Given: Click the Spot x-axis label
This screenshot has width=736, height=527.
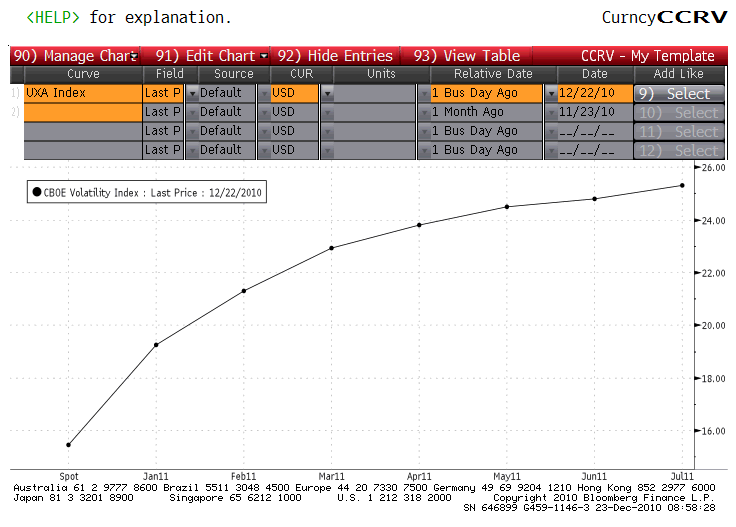Looking at the screenshot, I should (x=69, y=476).
